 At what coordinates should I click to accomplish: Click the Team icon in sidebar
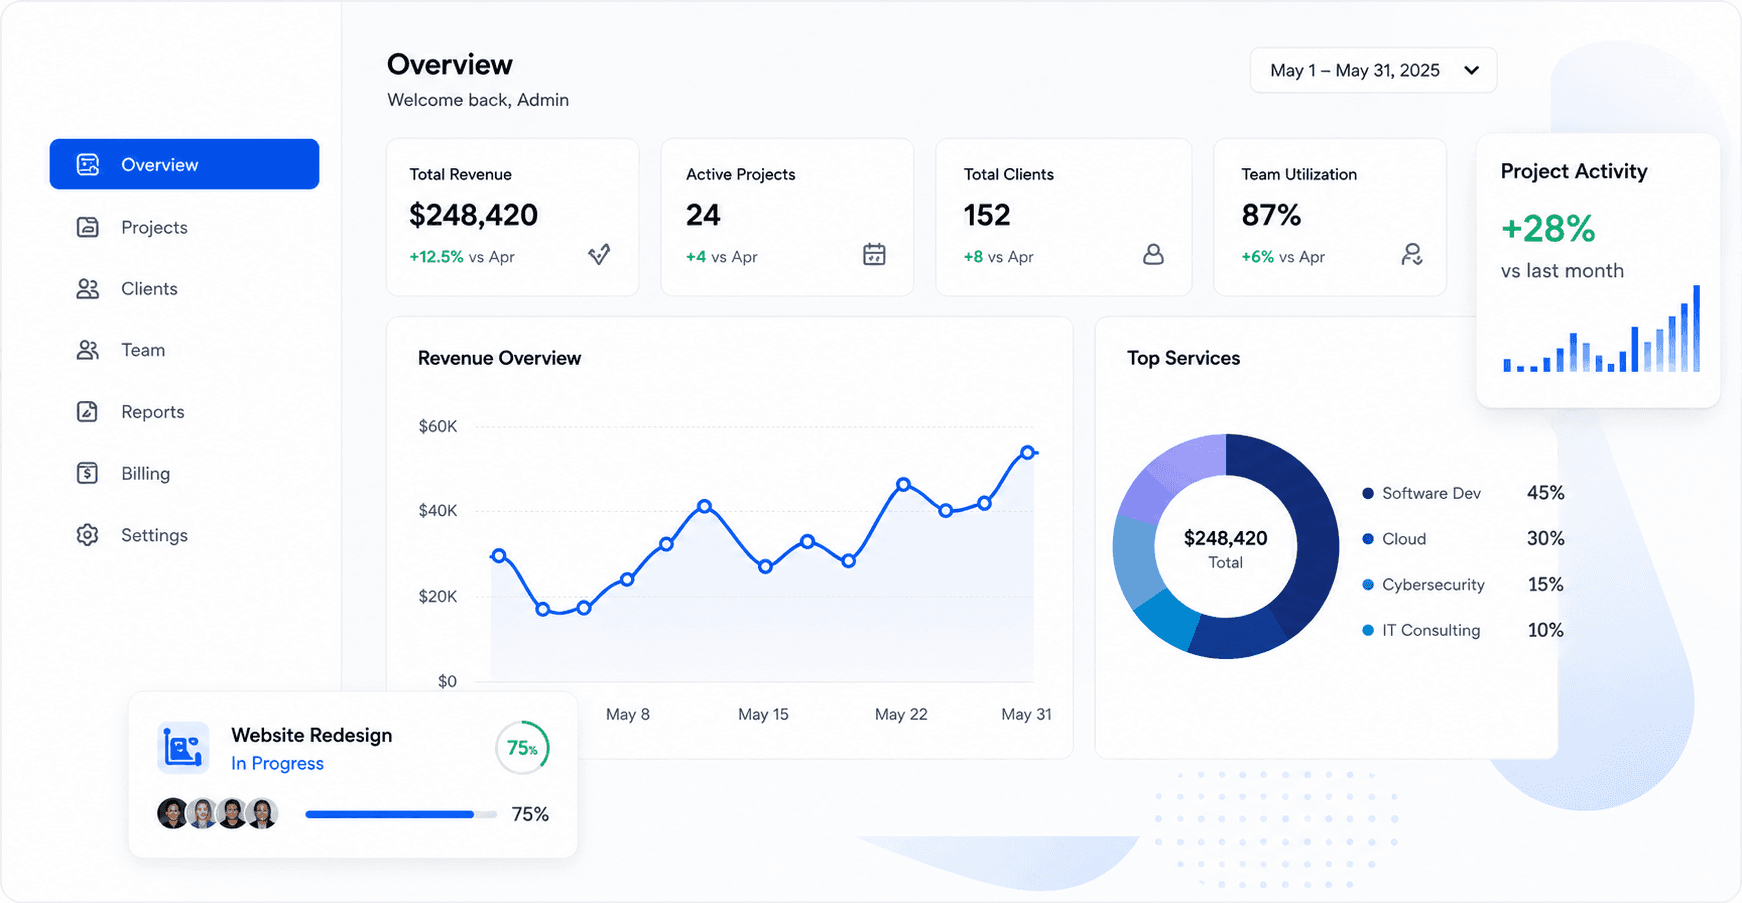coord(88,350)
